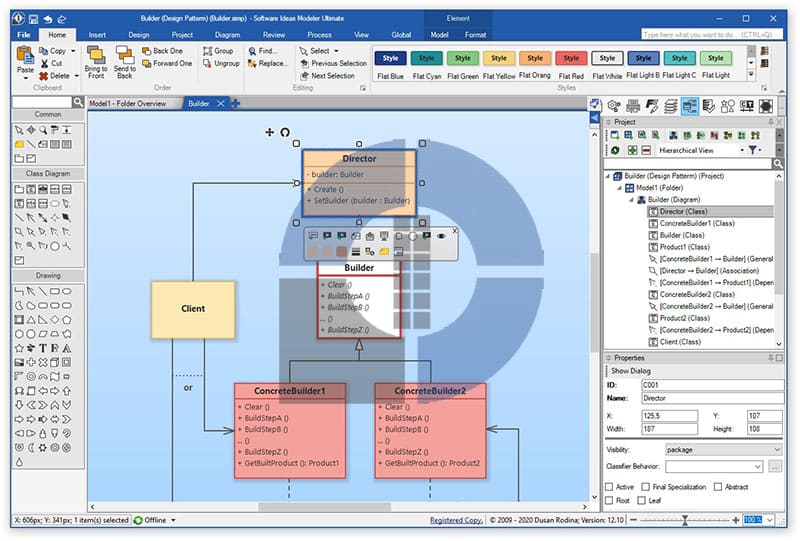Click the Save icon in title bar
The height and width of the screenshot is (541, 800).
33,19
